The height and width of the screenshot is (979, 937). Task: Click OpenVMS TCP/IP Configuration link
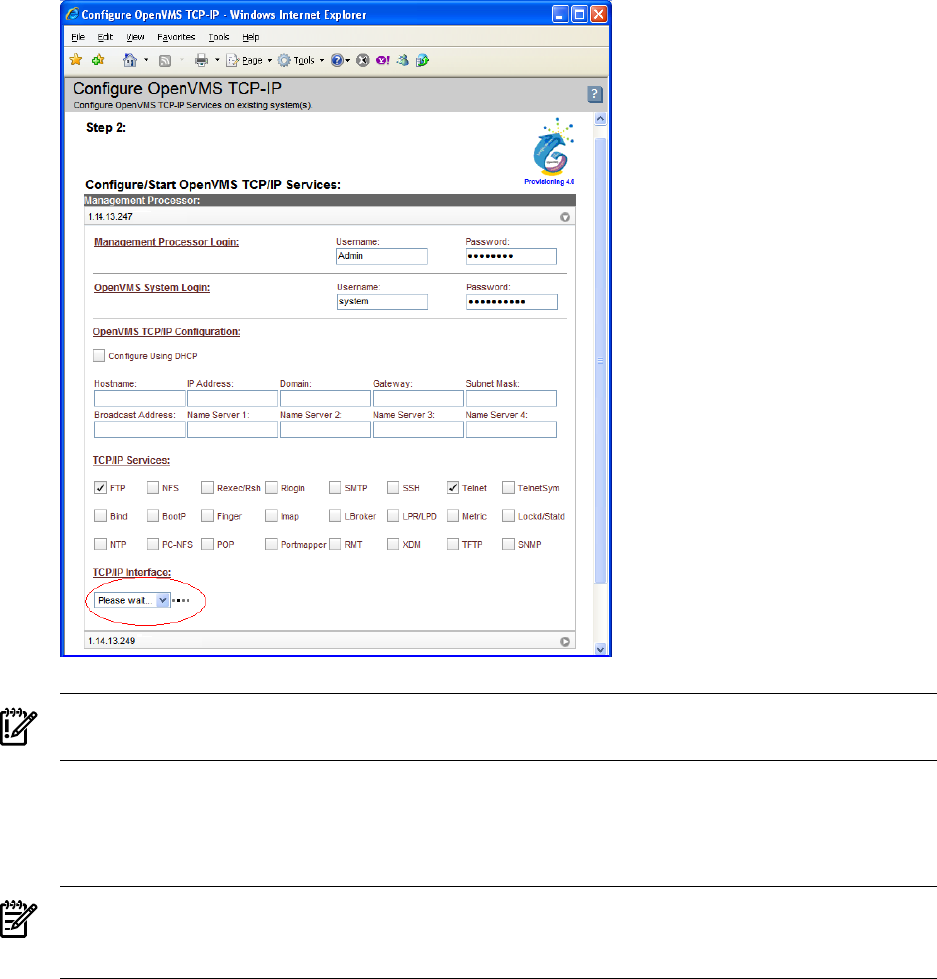166,332
